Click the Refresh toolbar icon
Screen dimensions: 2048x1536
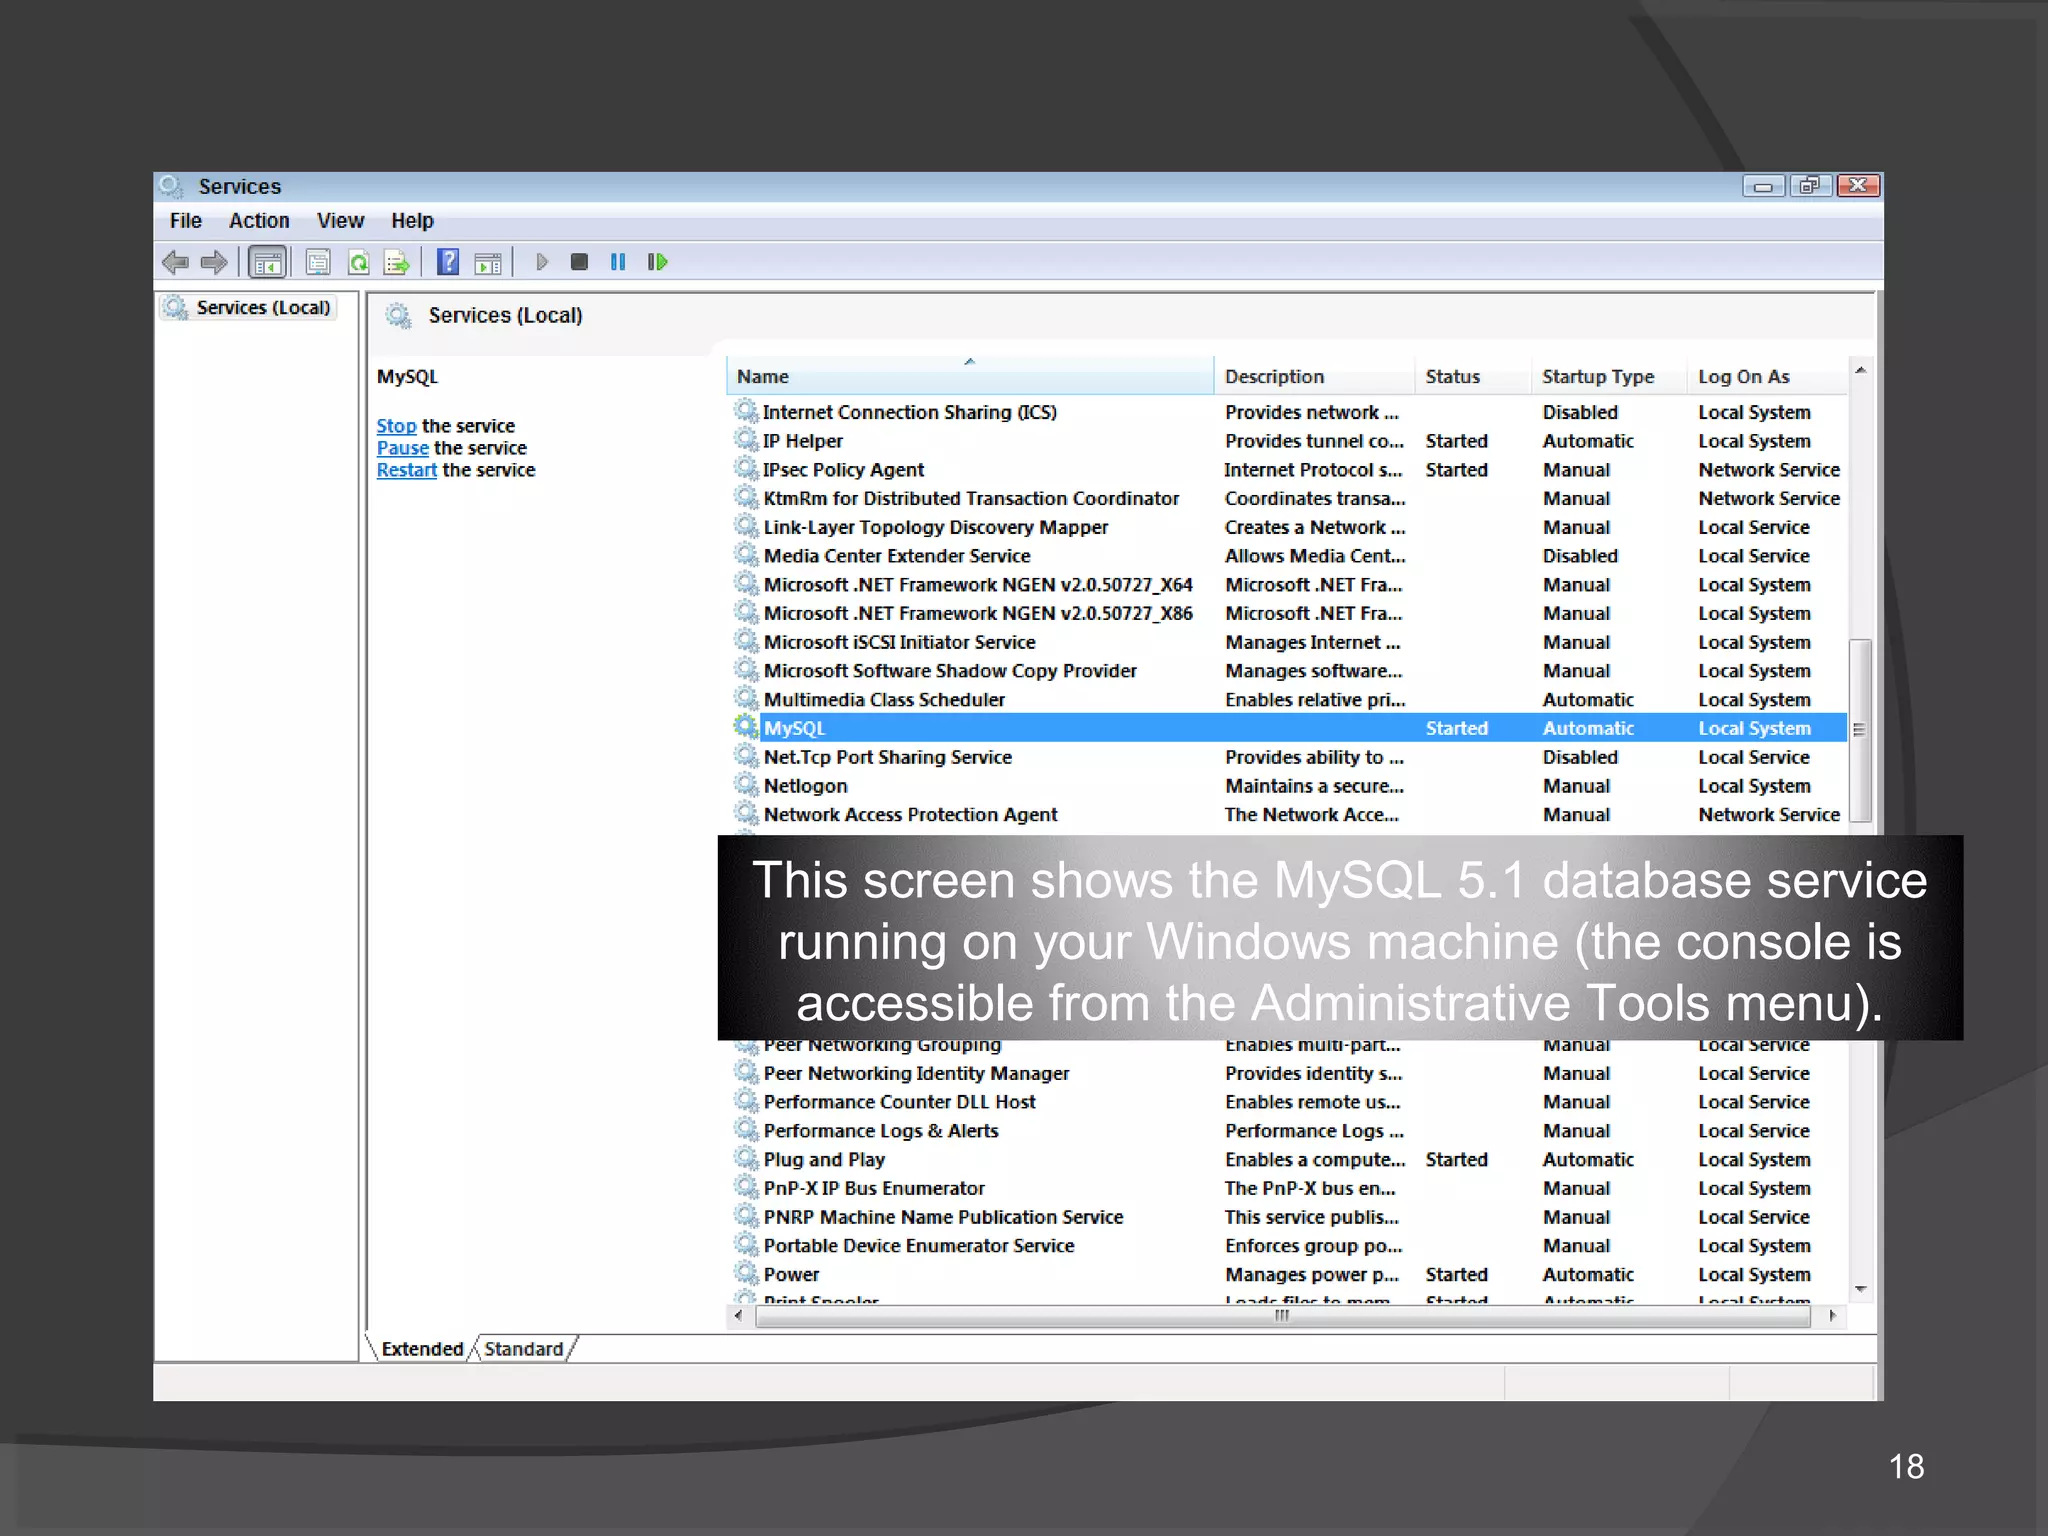click(358, 263)
